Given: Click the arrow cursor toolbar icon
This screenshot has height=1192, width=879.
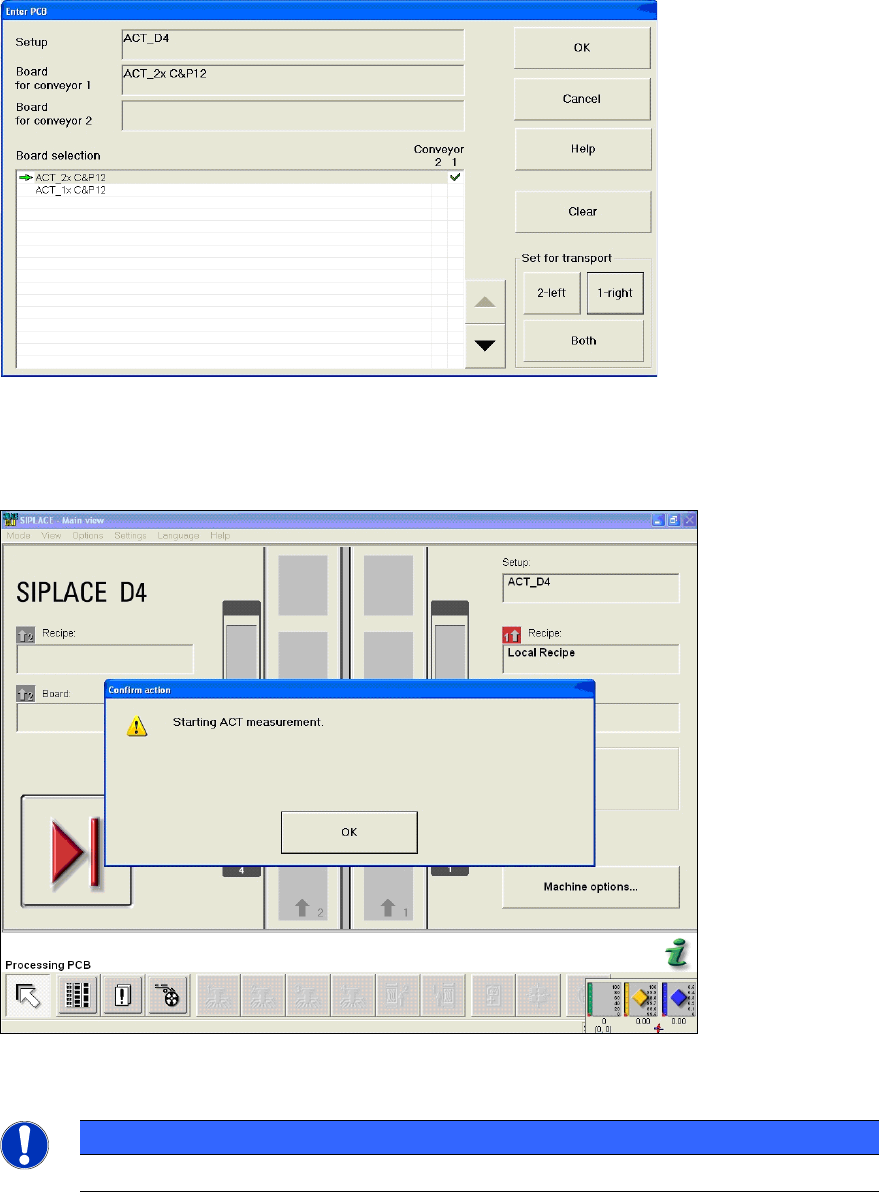Looking at the screenshot, I should [x=28, y=995].
